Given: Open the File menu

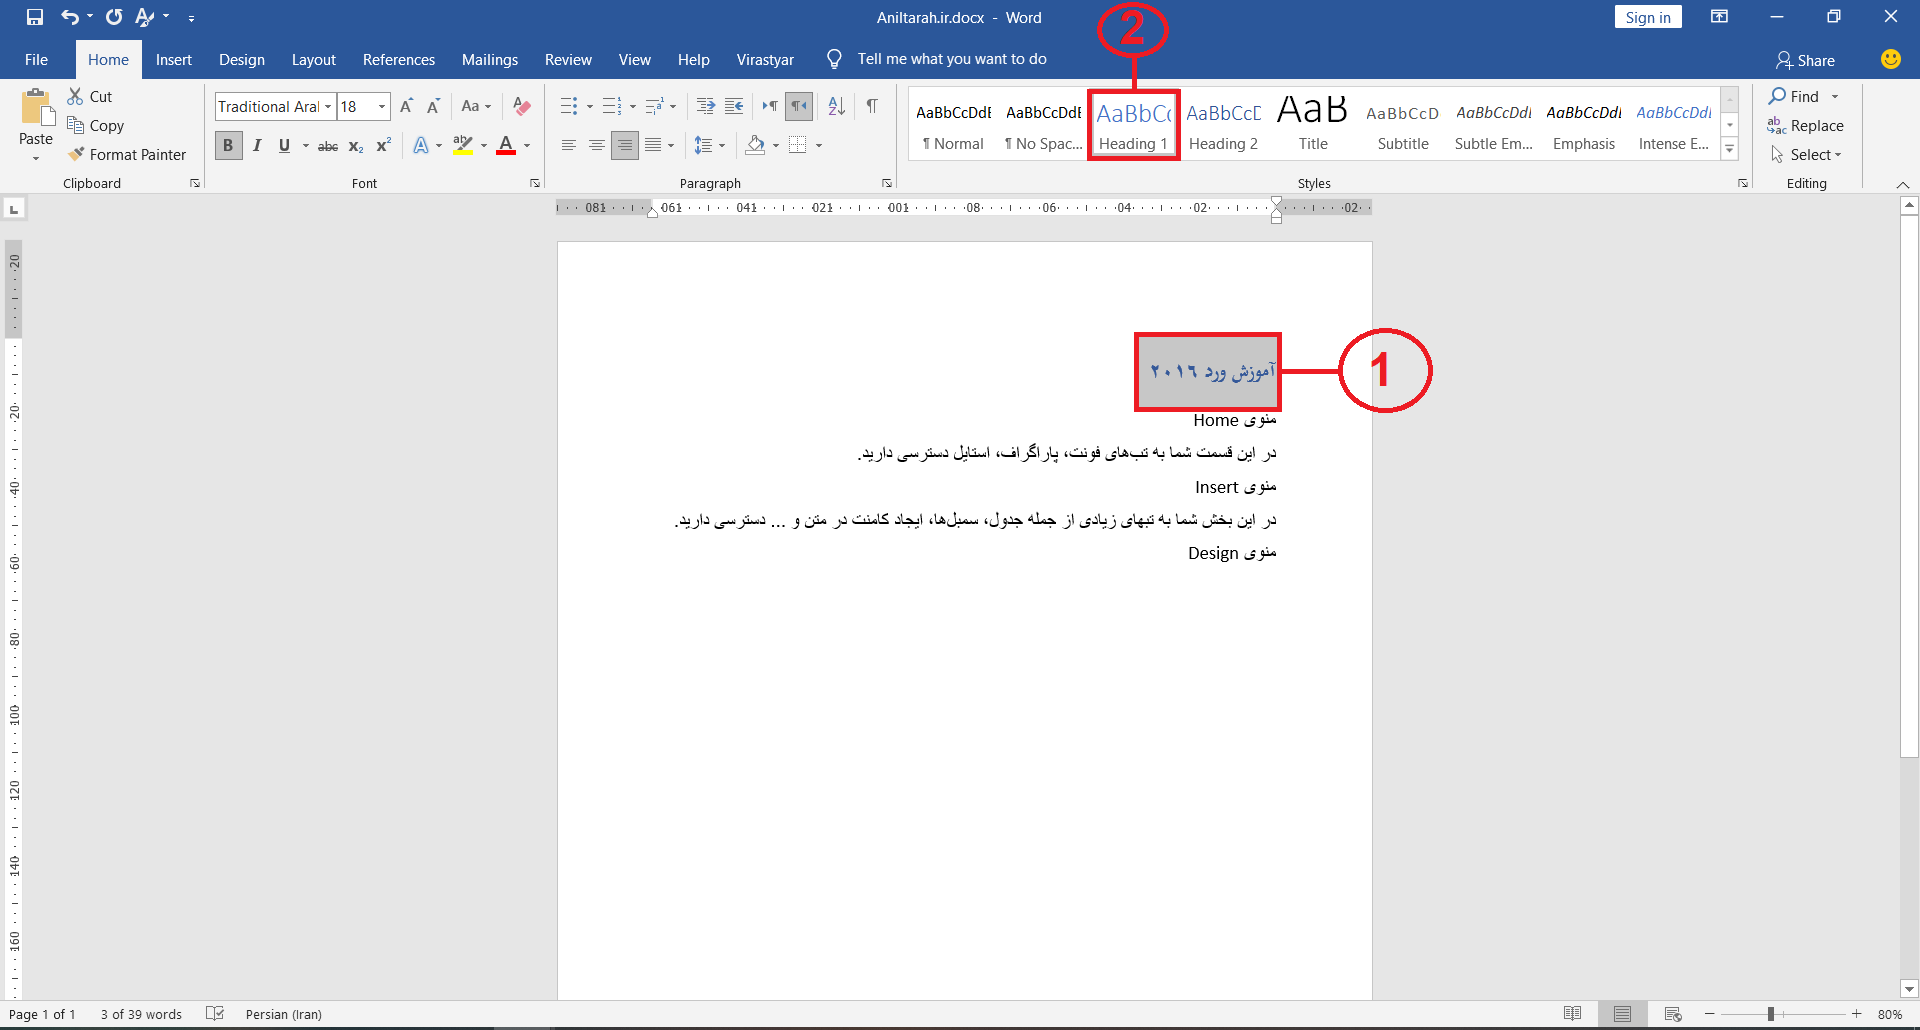Looking at the screenshot, I should click(36, 59).
